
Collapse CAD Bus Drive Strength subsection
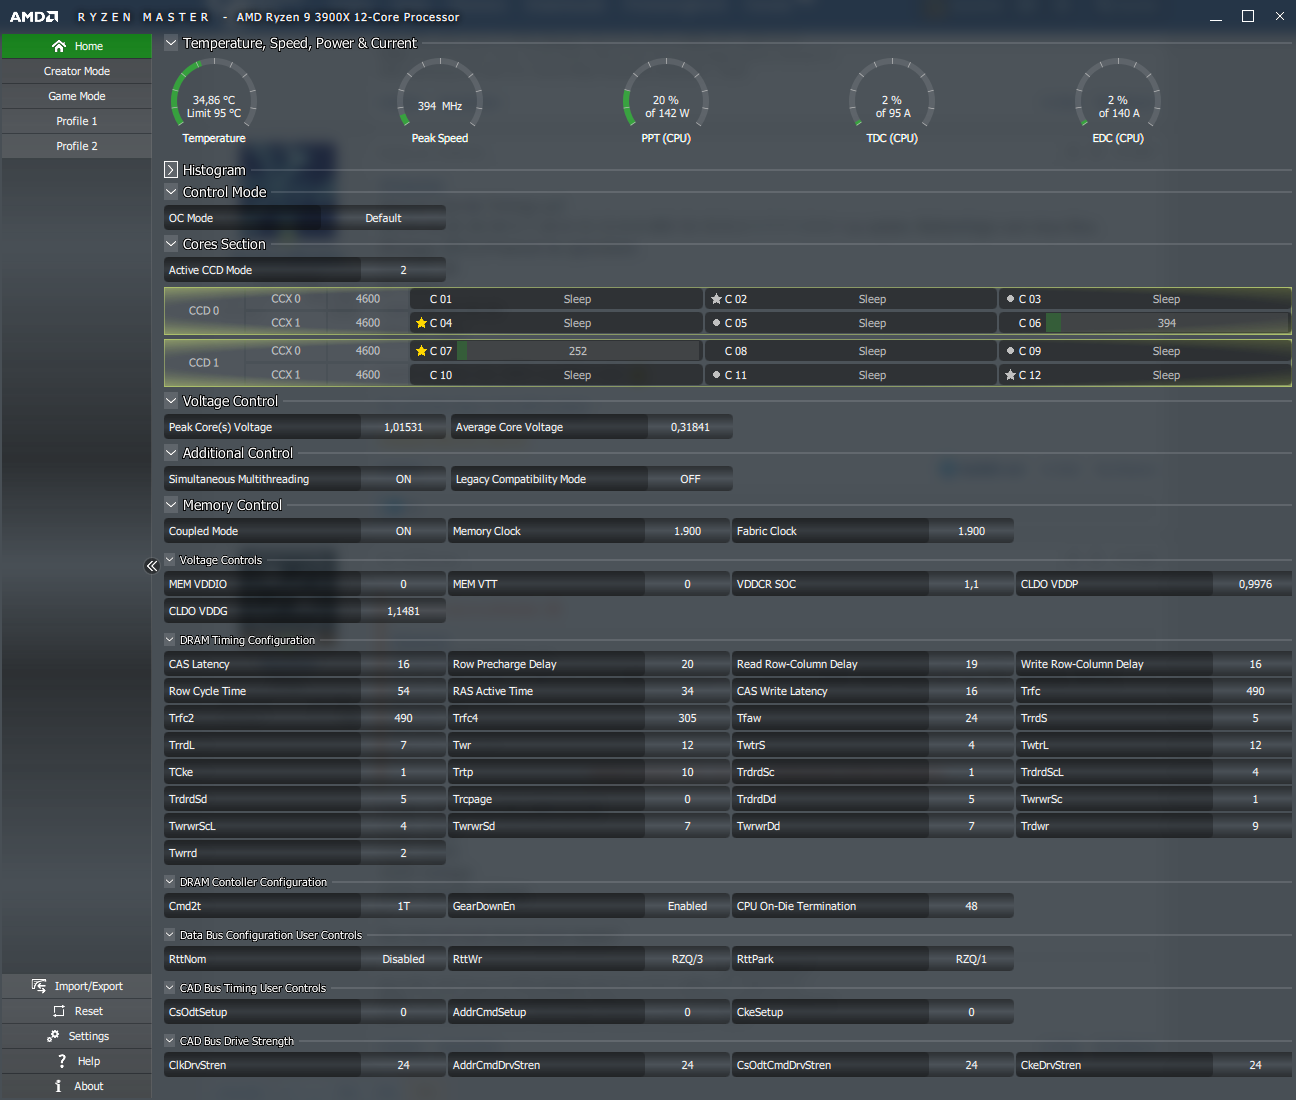pyautogui.click(x=170, y=1041)
